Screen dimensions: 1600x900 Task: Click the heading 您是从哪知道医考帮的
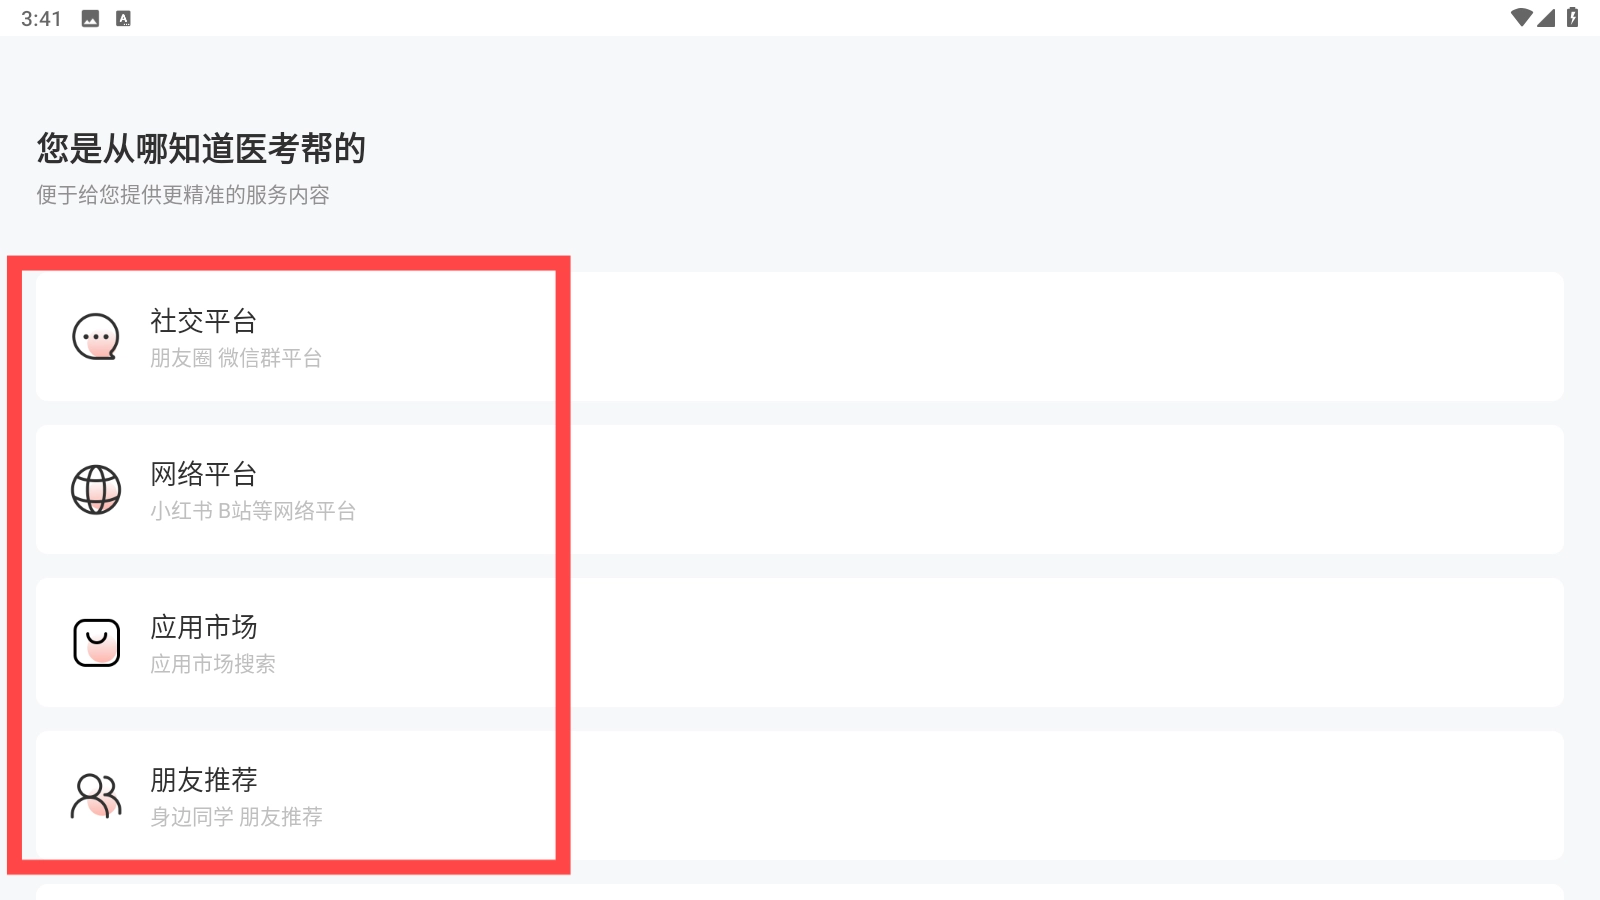click(x=201, y=149)
